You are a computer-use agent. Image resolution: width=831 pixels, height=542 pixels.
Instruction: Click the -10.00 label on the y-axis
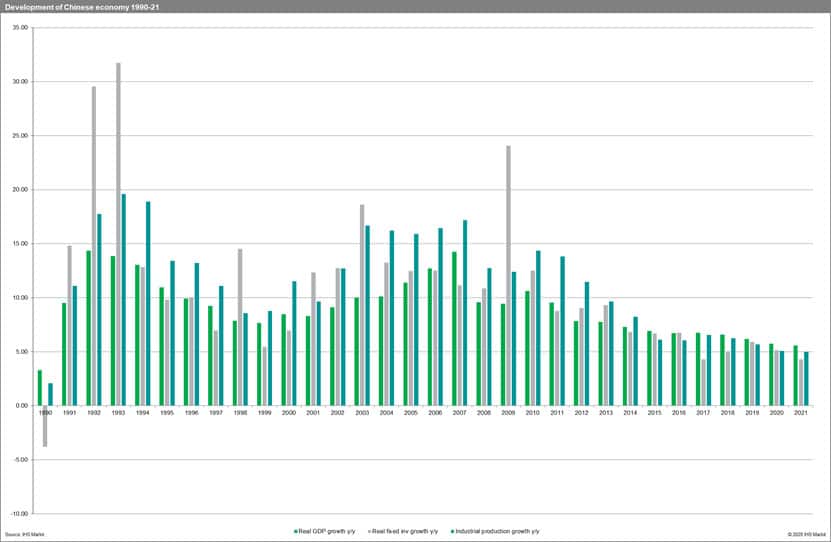click(x=19, y=514)
